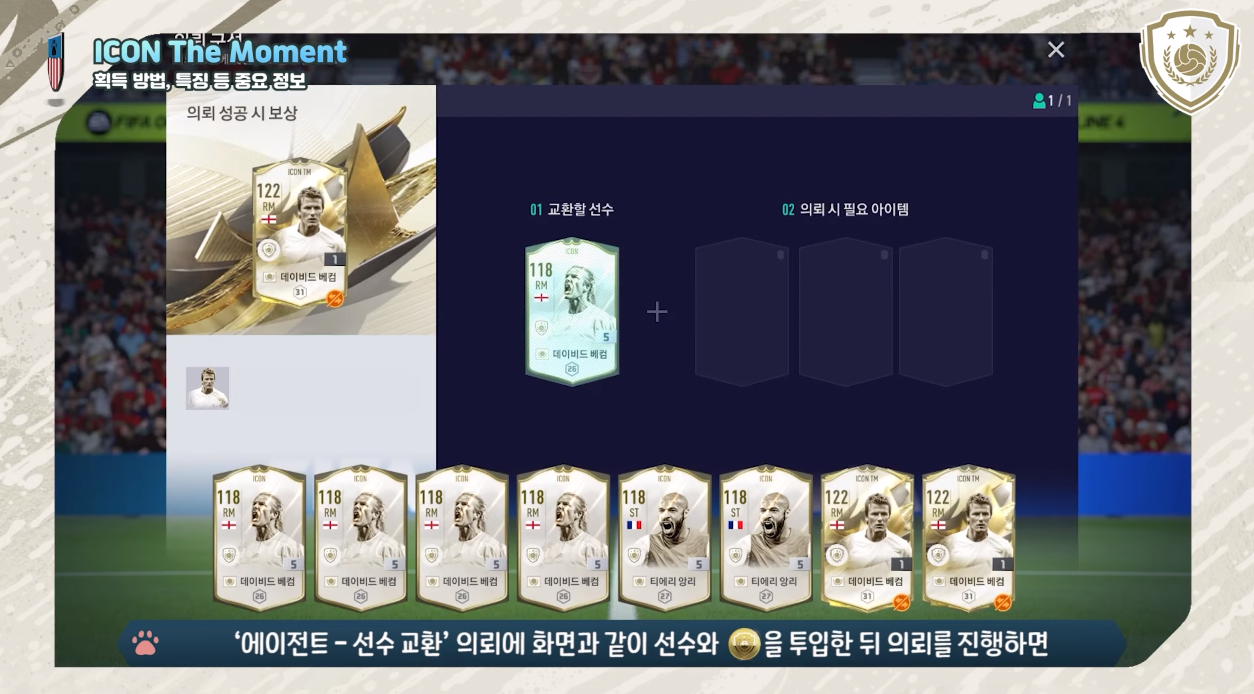Select the third 118 RM Beckham bottom card
This screenshot has width=1254, height=694.
462,538
